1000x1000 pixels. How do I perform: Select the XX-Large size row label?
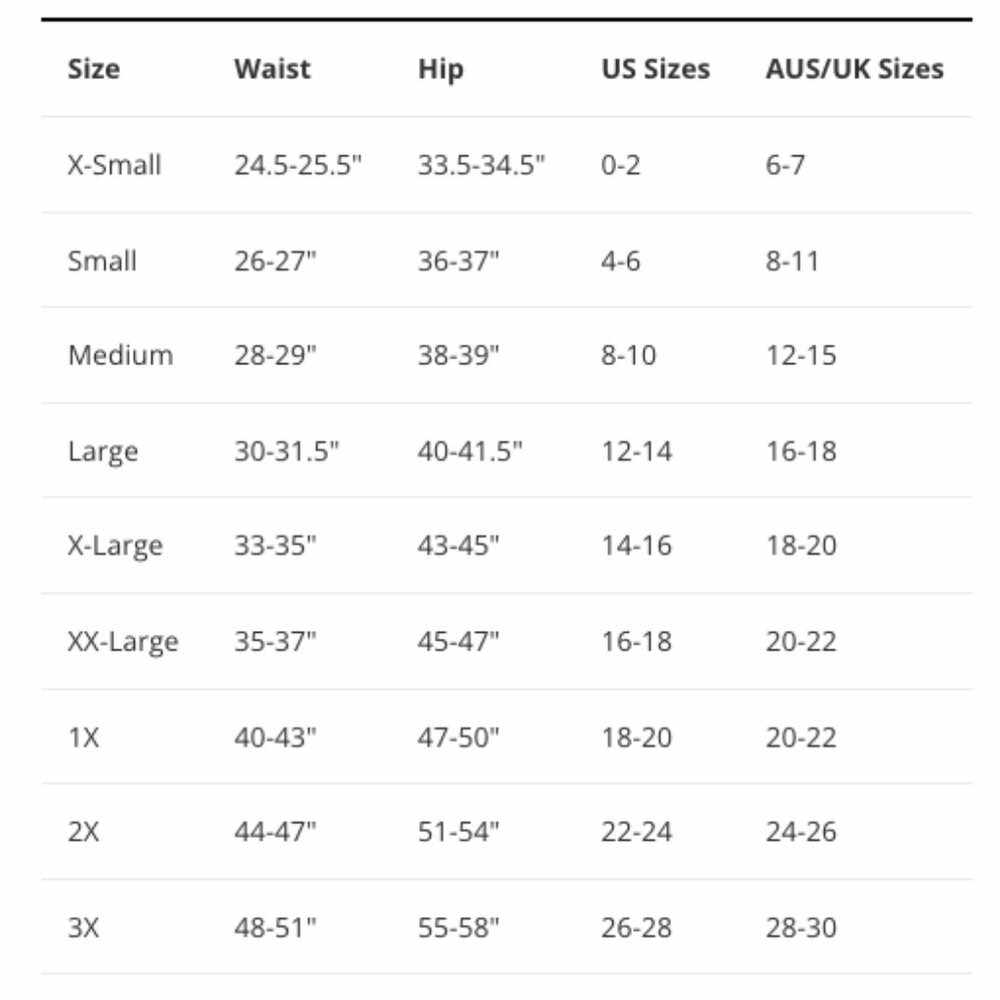coord(123,641)
